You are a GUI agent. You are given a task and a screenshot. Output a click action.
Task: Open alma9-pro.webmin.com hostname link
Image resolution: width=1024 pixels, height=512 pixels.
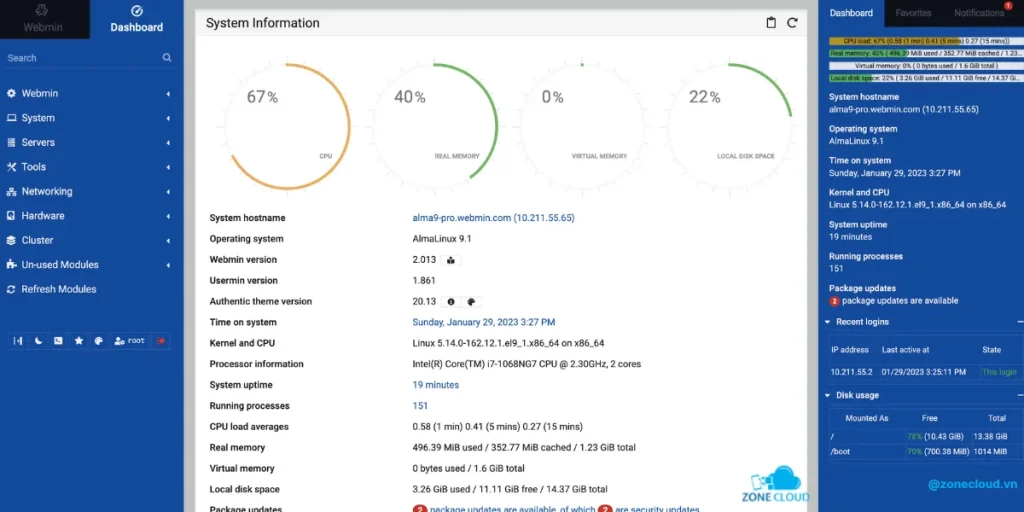[x=493, y=218]
